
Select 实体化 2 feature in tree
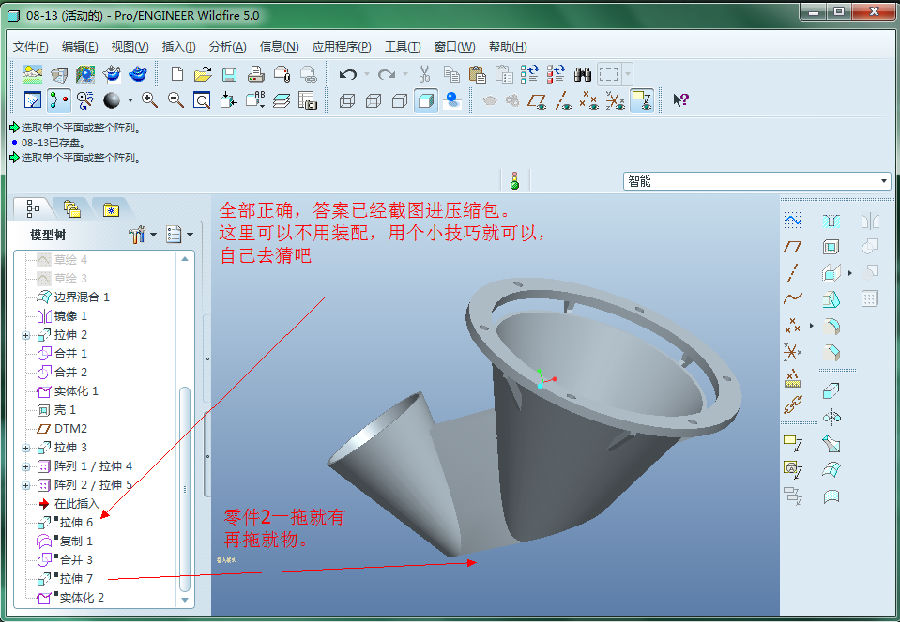point(81,598)
